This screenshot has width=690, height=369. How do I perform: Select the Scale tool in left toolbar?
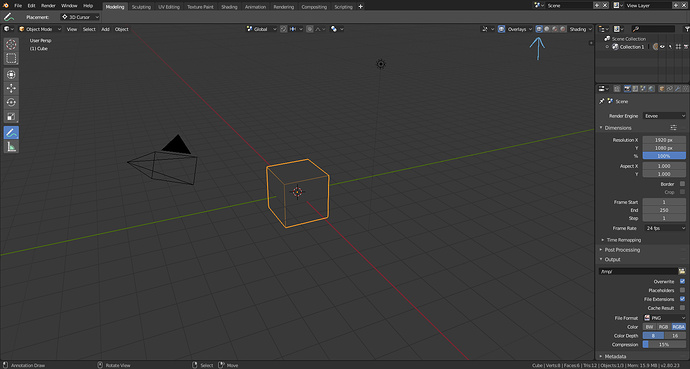(11, 117)
